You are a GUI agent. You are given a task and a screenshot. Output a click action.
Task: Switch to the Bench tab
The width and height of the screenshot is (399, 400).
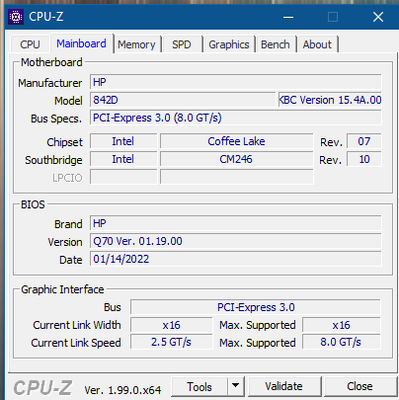[x=275, y=44]
